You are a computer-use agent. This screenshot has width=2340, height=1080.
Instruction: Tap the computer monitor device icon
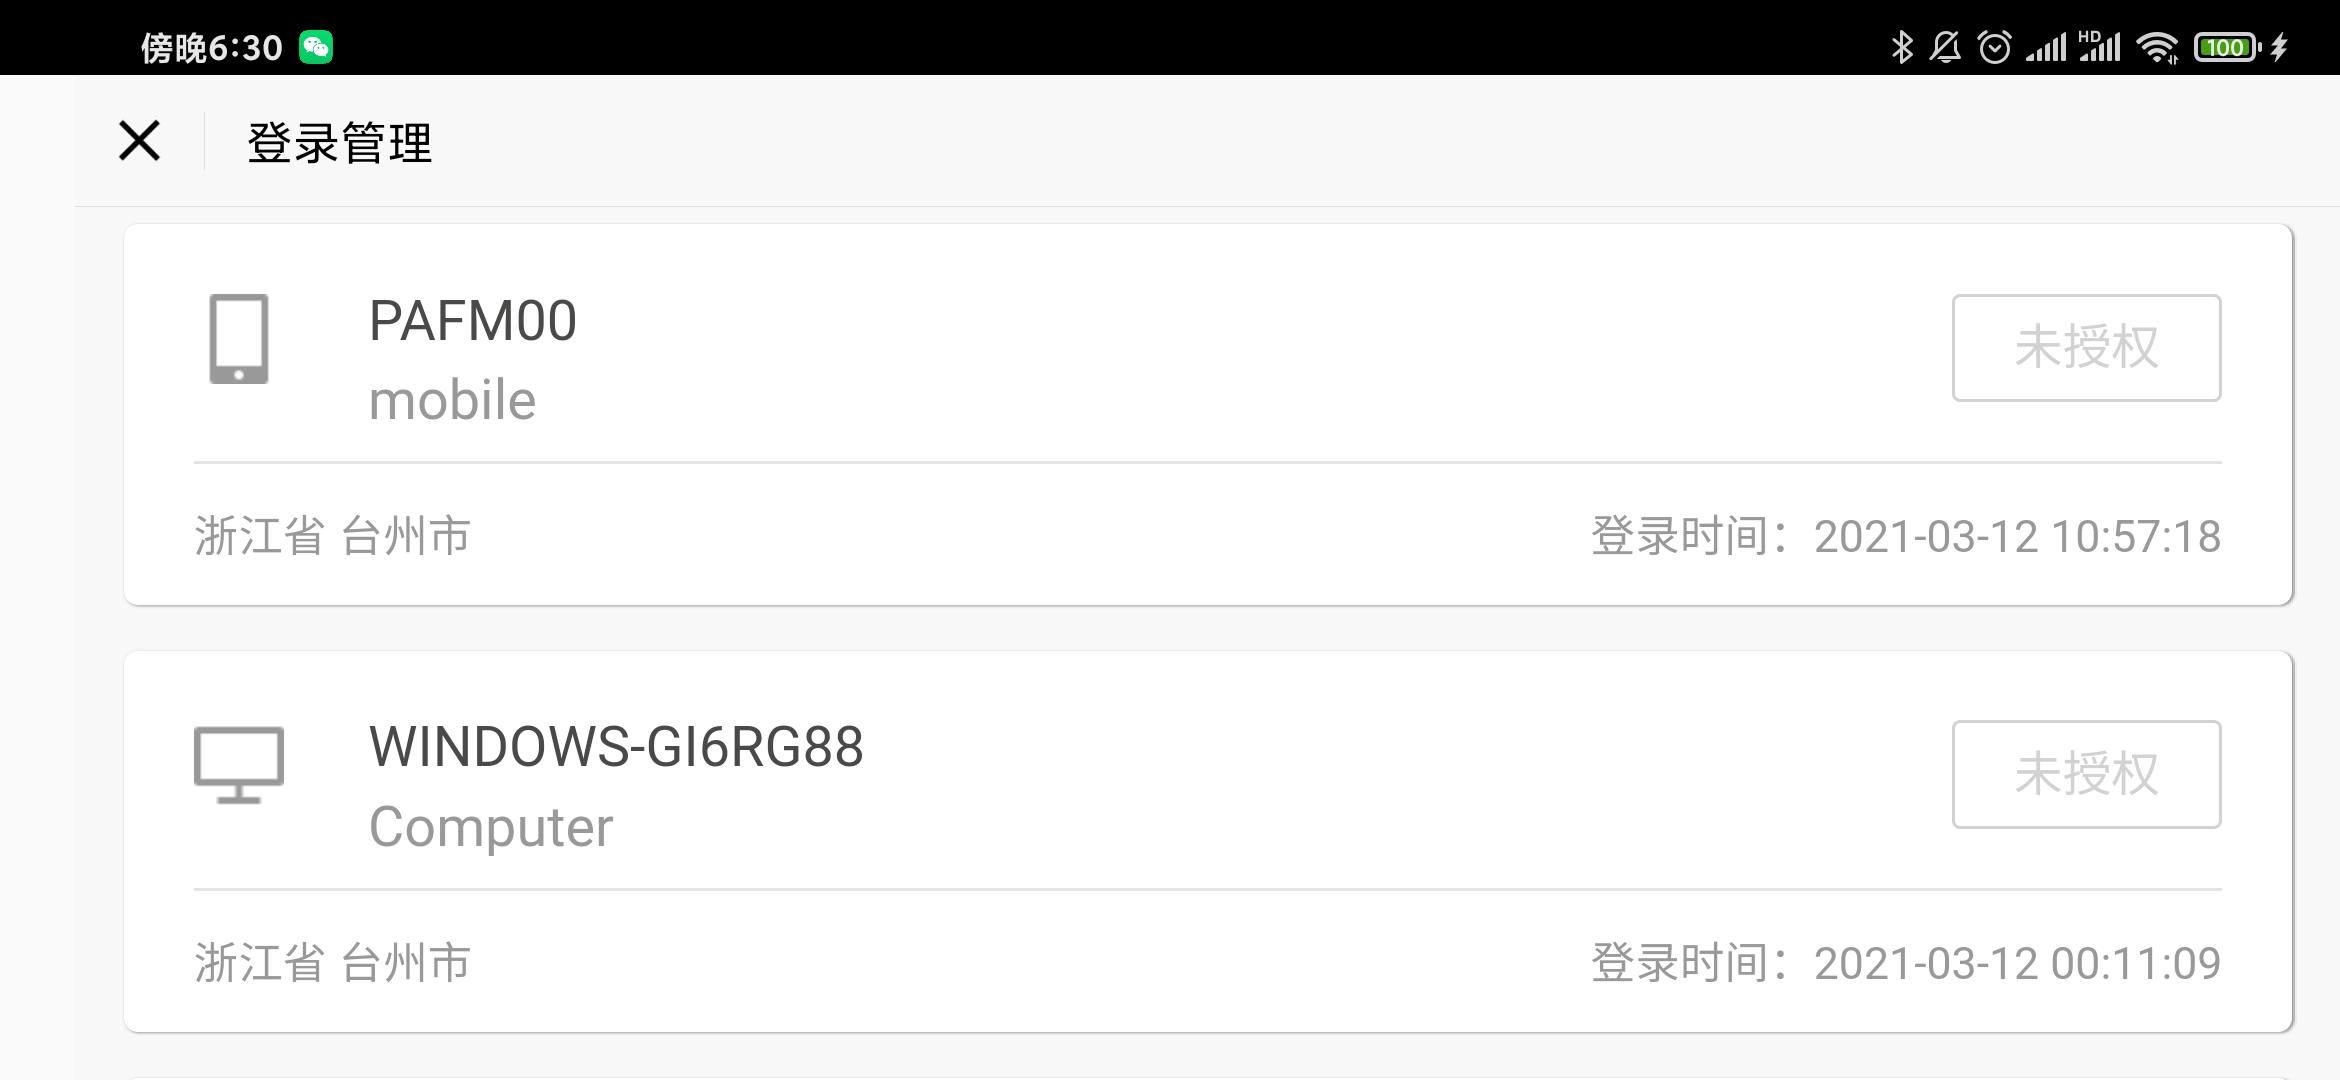point(239,765)
